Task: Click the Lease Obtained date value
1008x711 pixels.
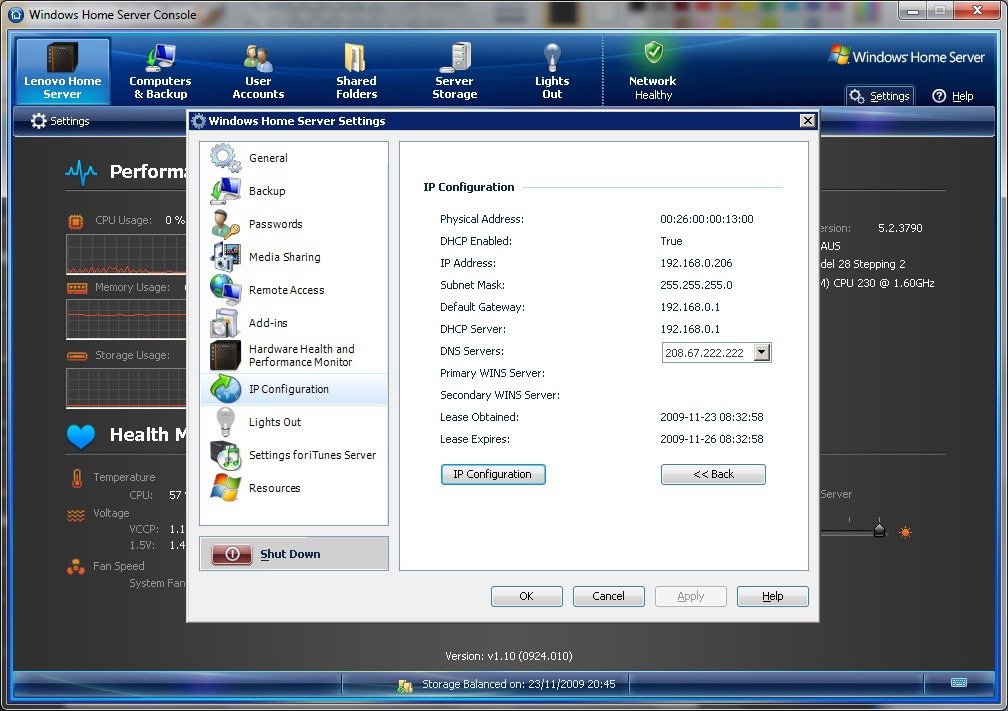Action: 712,417
